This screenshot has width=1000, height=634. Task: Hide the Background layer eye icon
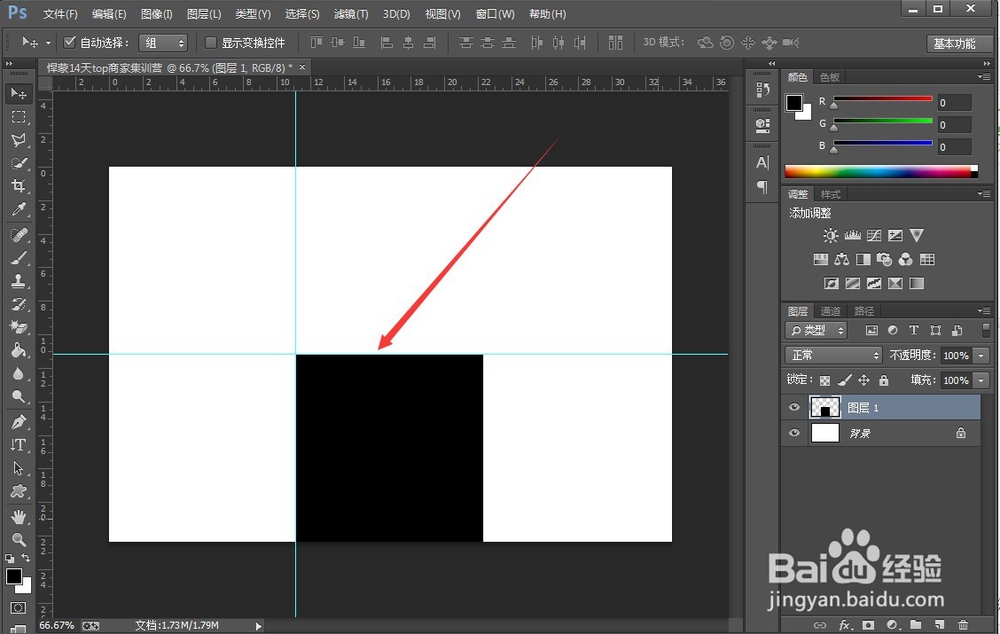(794, 433)
